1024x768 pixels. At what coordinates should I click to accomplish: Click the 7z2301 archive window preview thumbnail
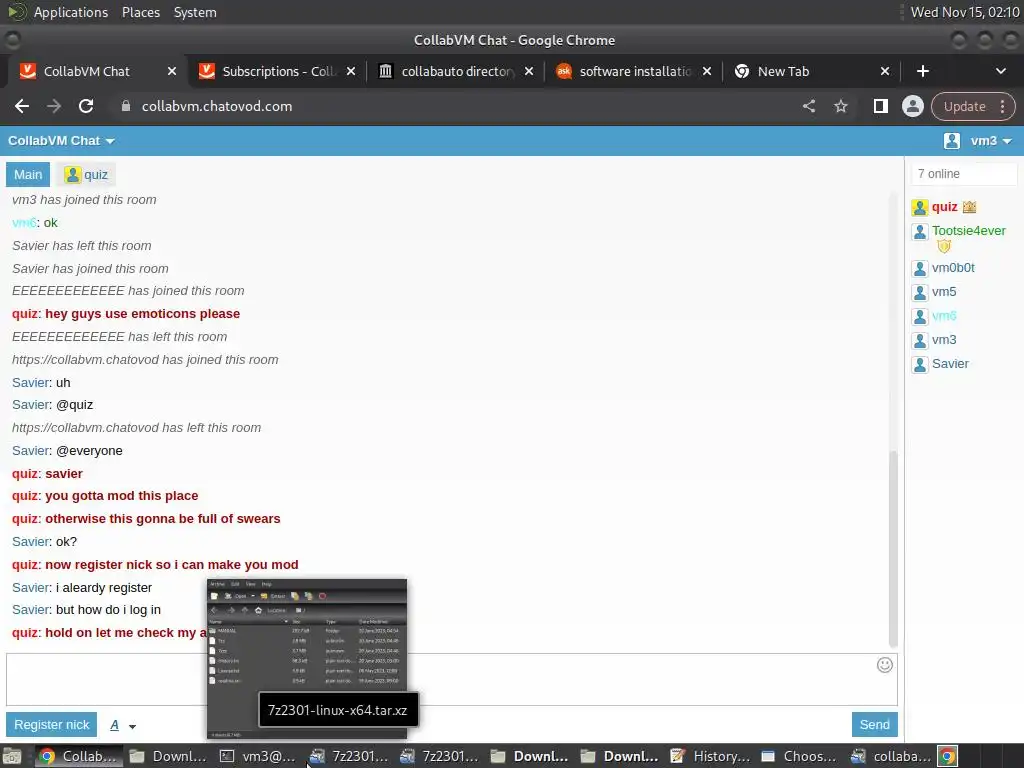click(307, 659)
